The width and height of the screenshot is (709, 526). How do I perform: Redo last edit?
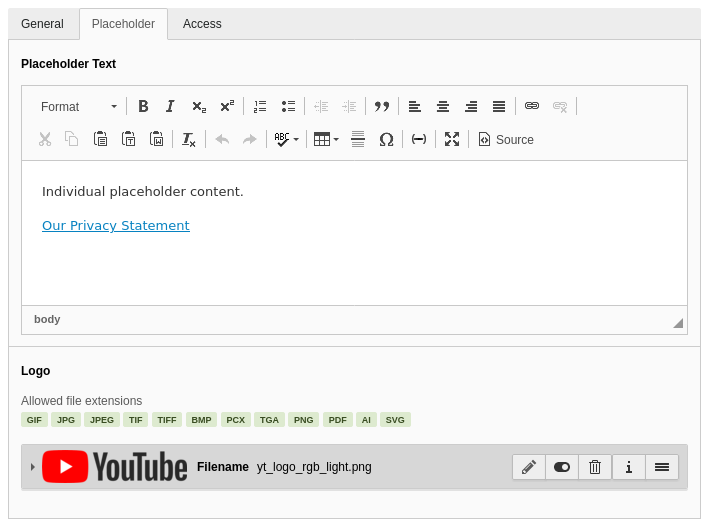coord(250,139)
